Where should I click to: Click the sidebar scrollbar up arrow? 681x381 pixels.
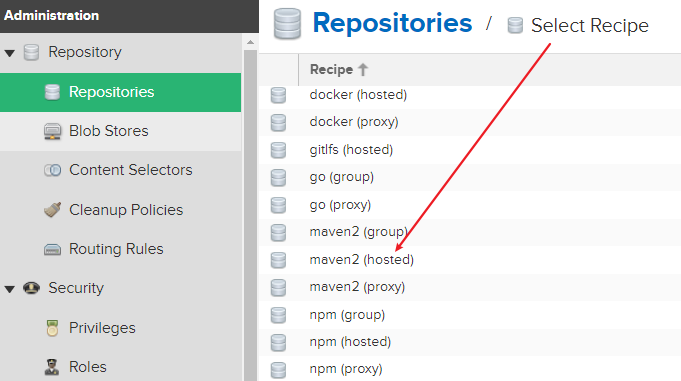250,42
